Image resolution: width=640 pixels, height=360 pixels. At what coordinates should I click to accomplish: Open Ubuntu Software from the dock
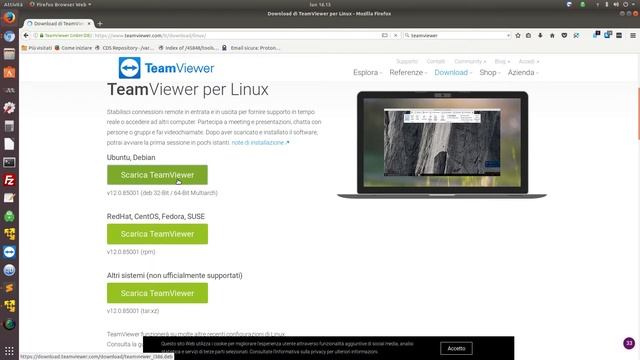[9, 72]
